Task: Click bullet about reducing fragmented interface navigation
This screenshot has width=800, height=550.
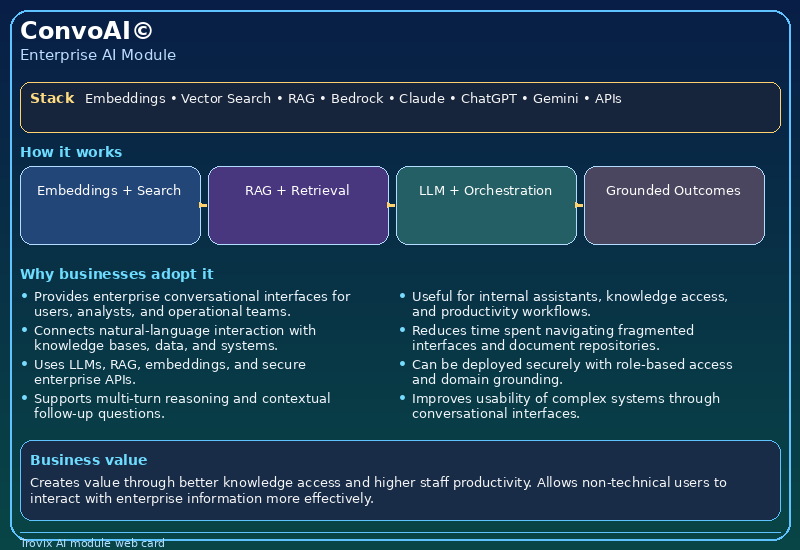Action: click(552, 338)
